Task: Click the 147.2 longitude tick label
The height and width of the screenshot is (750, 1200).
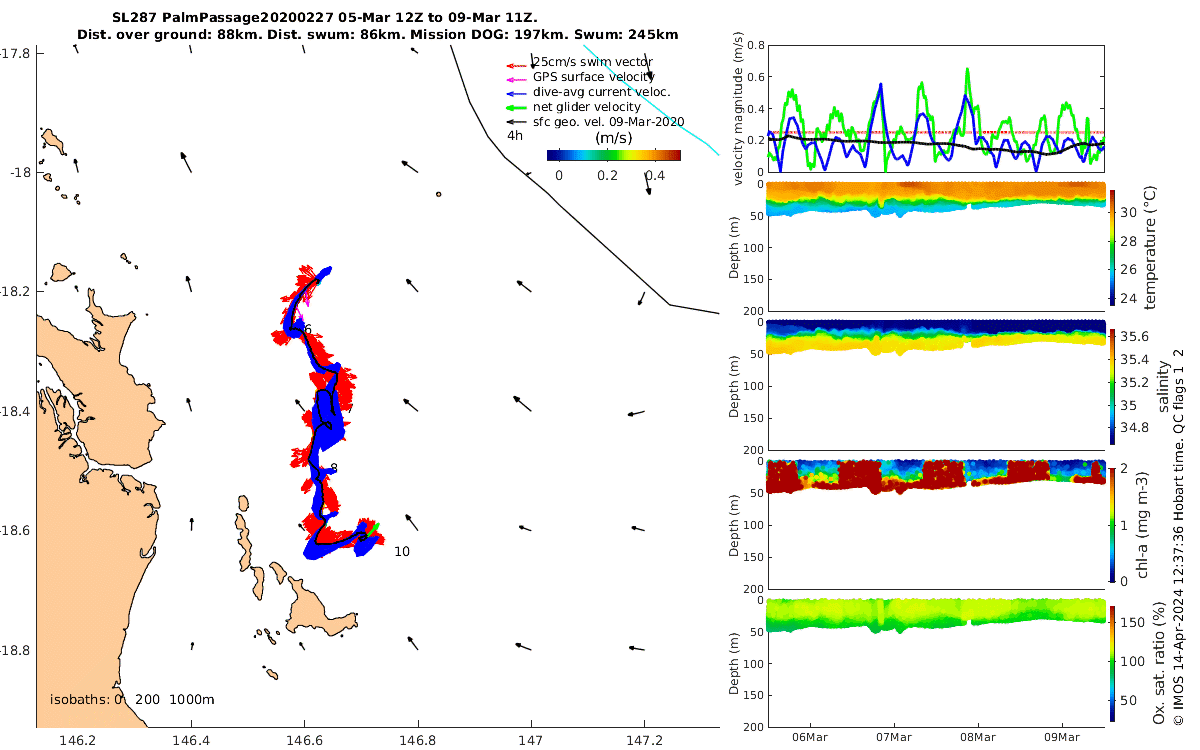Action: pyautogui.click(x=644, y=740)
